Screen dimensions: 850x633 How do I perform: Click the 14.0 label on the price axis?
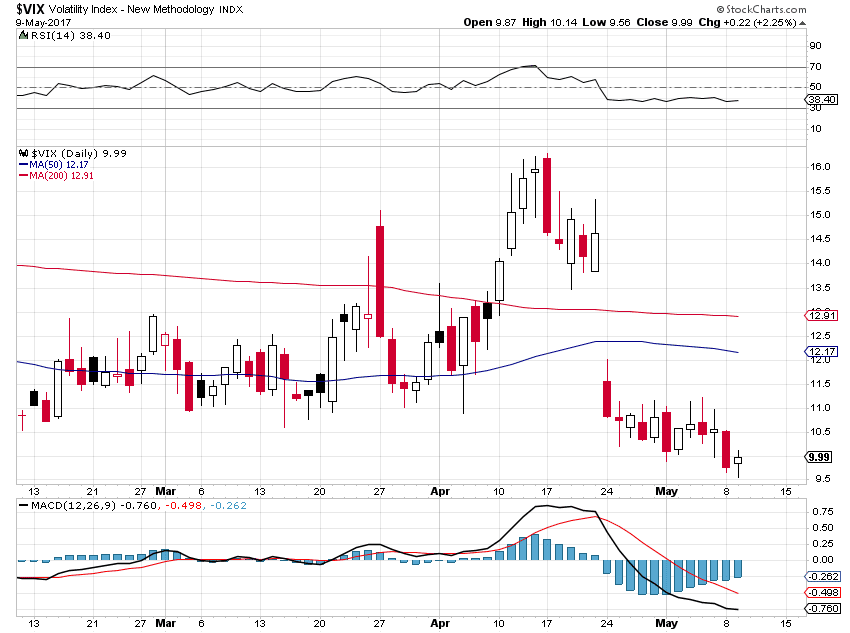pyautogui.click(x=820, y=263)
